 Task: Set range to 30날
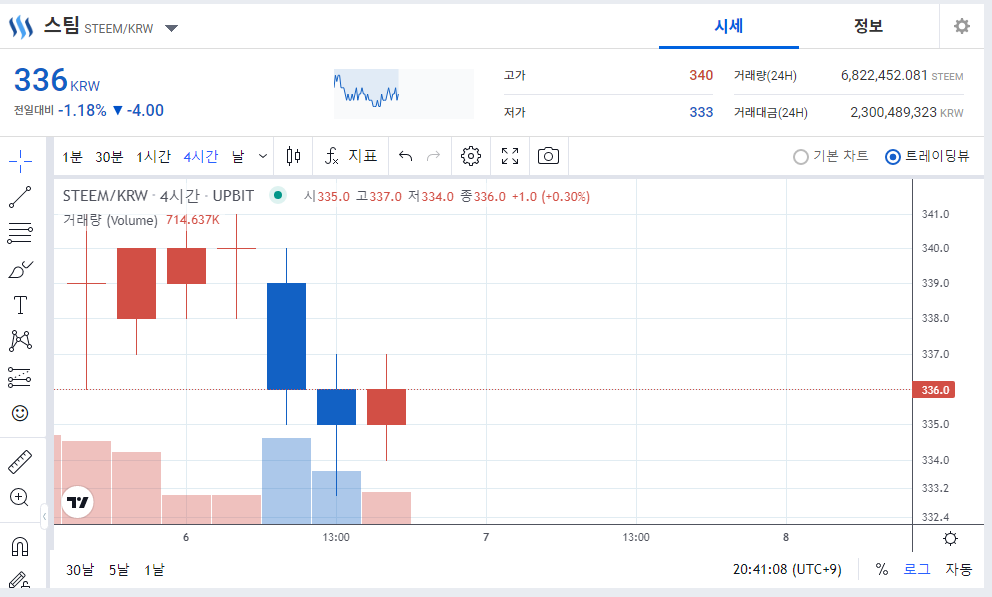click(80, 570)
